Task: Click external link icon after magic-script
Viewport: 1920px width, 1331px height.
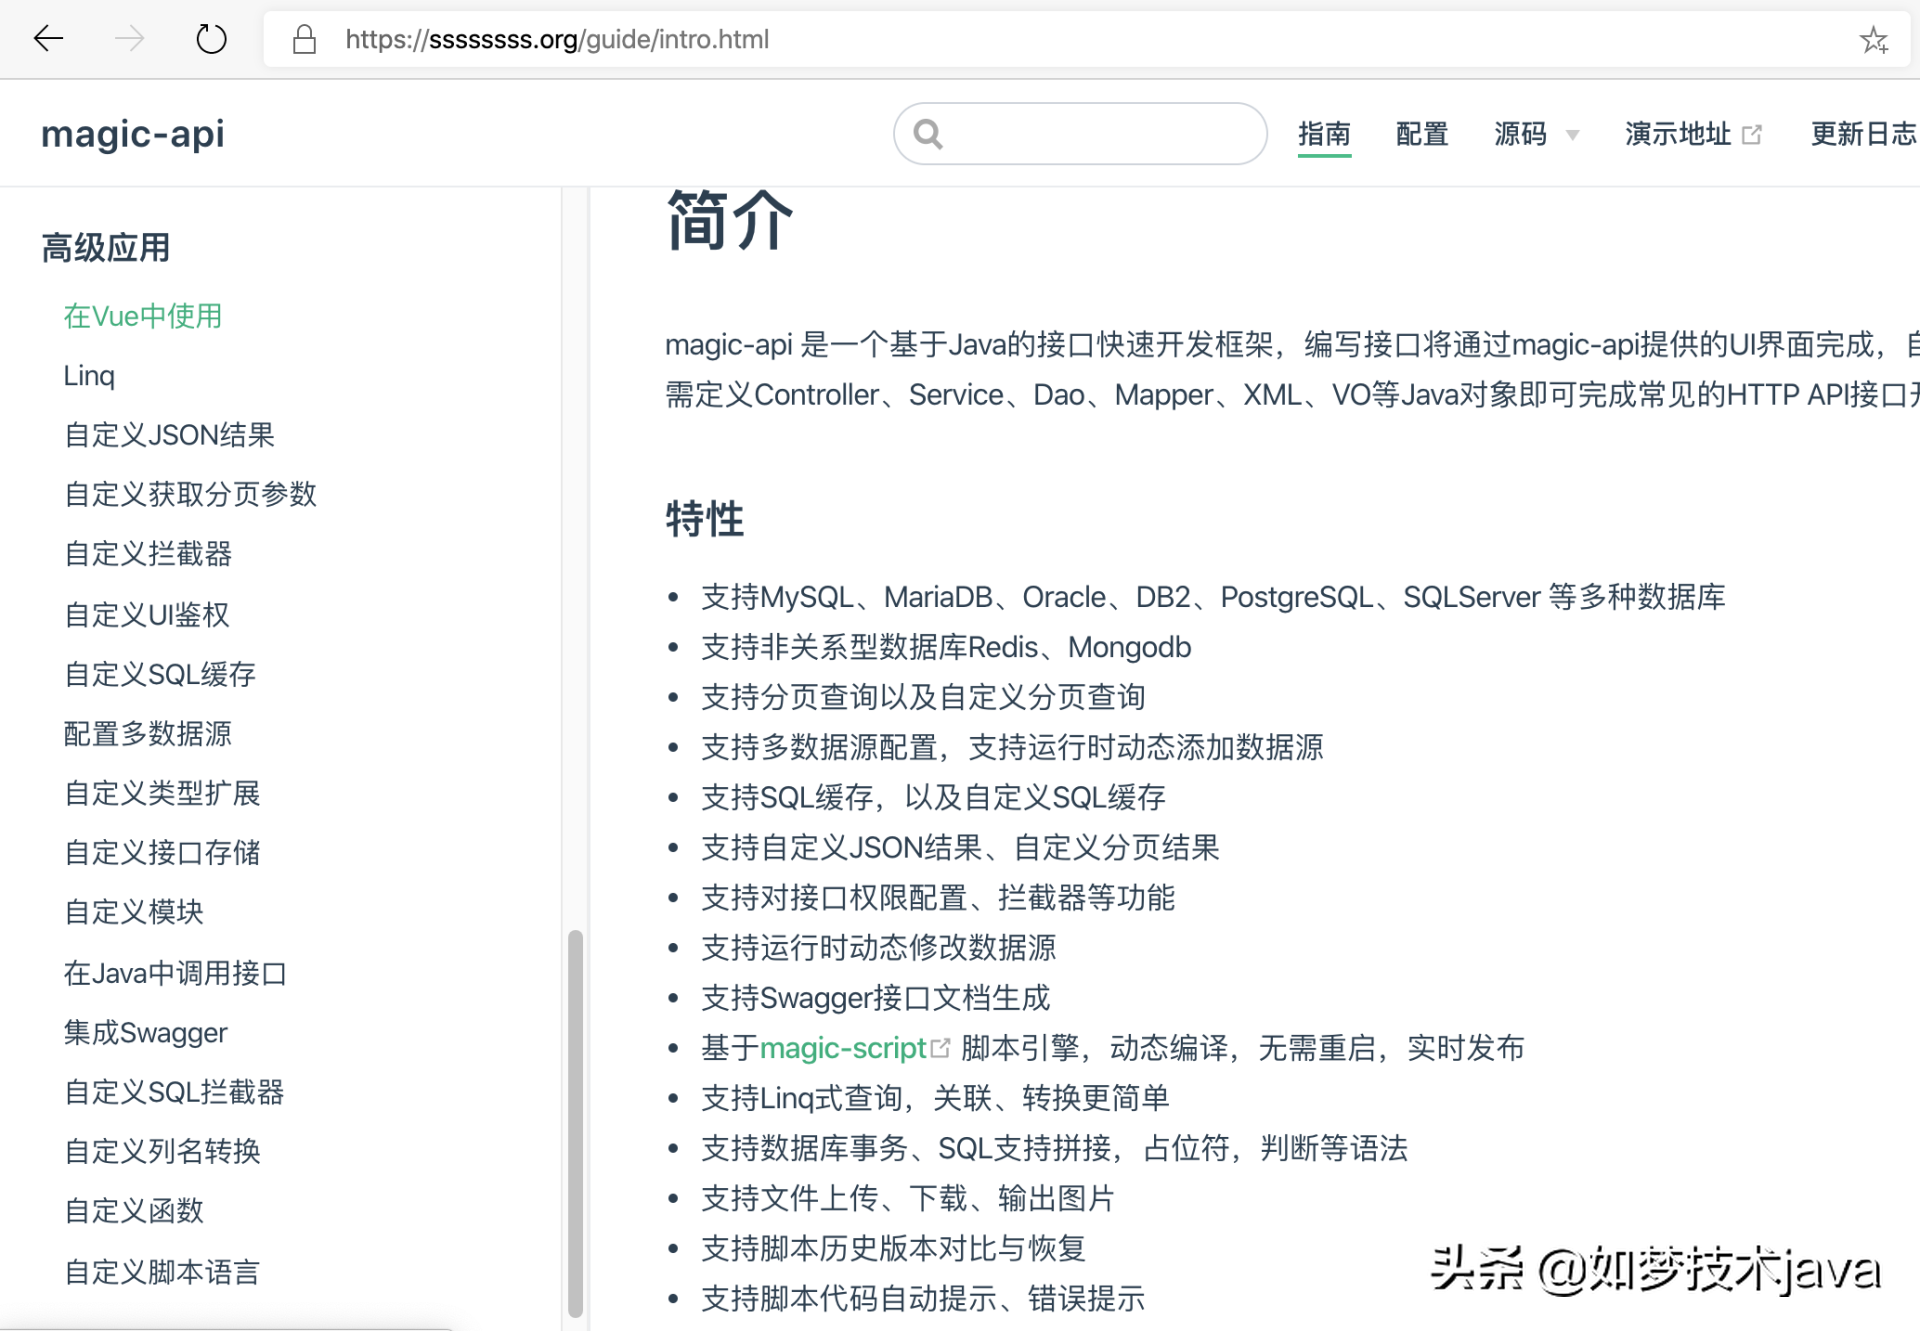Action: [940, 1048]
